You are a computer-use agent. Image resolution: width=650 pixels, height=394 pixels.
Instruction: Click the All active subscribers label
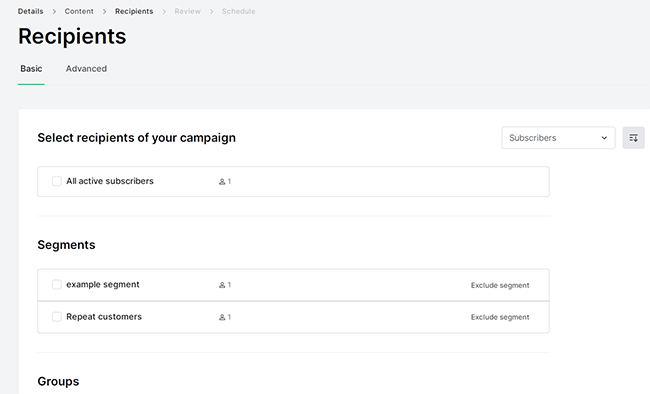(x=110, y=181)
